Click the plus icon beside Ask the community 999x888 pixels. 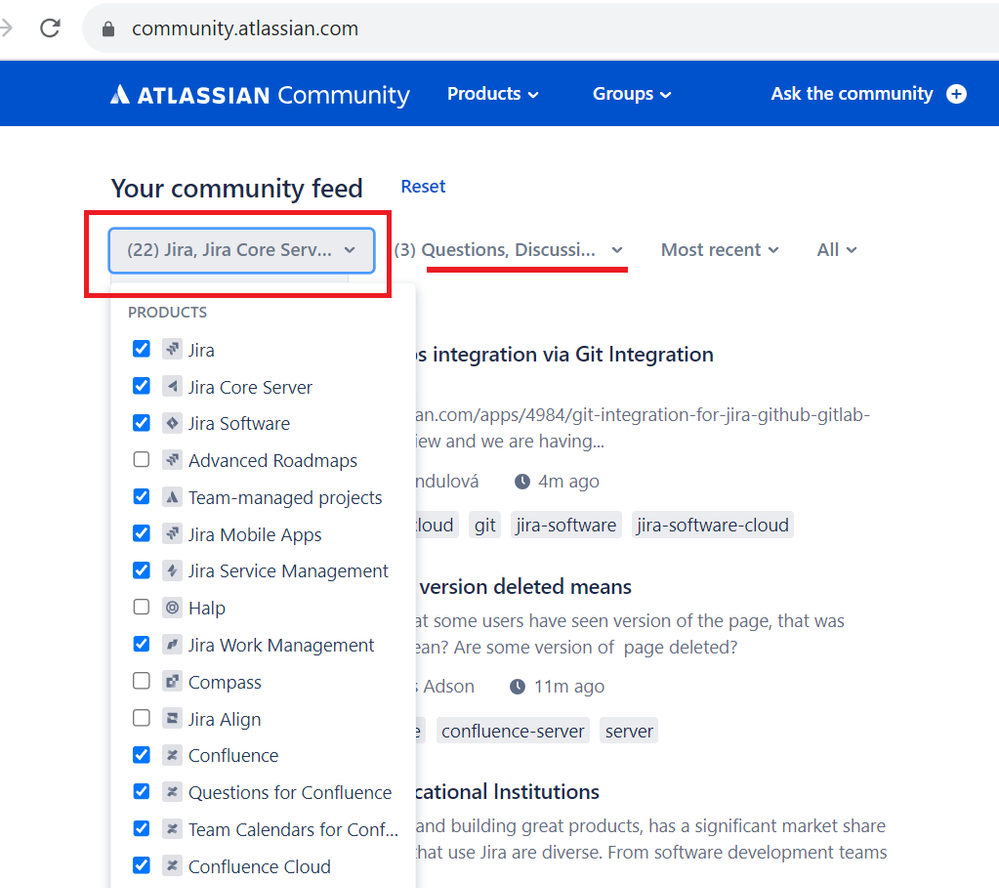956,94
